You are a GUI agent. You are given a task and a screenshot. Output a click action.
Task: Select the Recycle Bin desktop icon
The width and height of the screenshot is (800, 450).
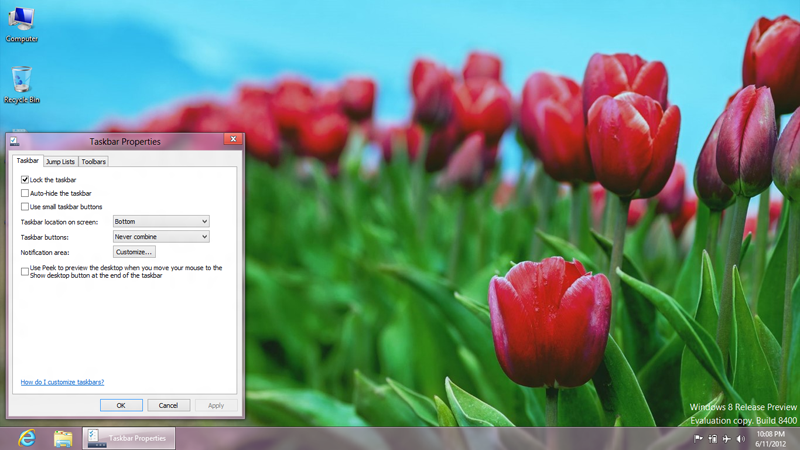point(21,85)
